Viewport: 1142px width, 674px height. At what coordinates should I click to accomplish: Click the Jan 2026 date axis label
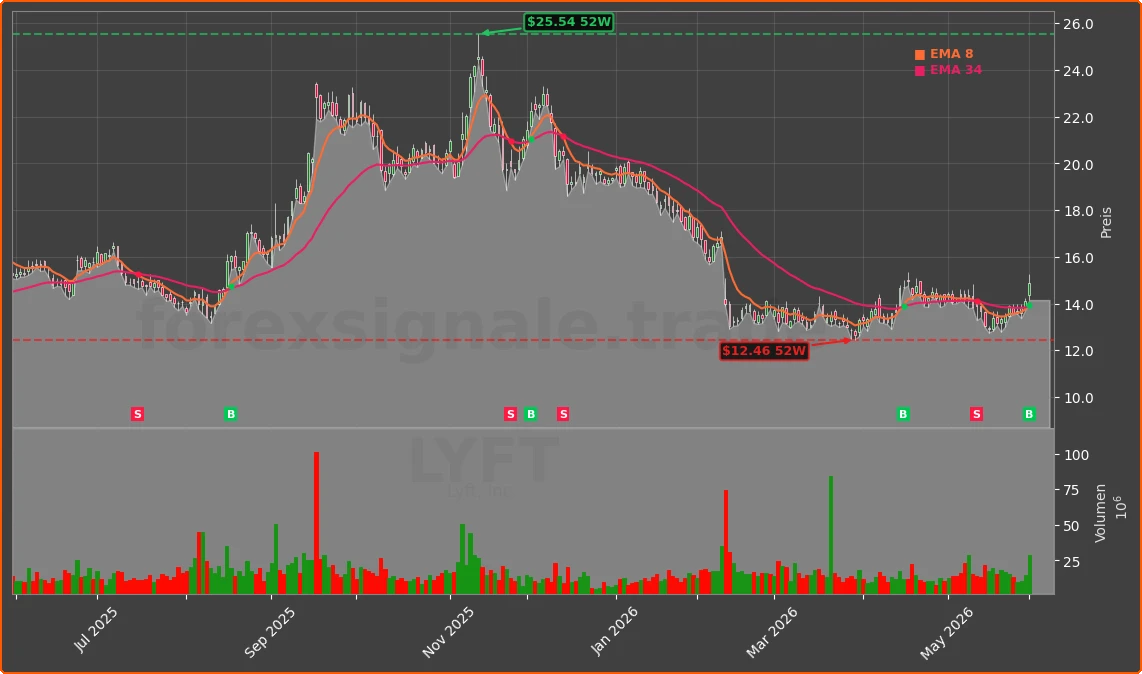pos(614,631)
